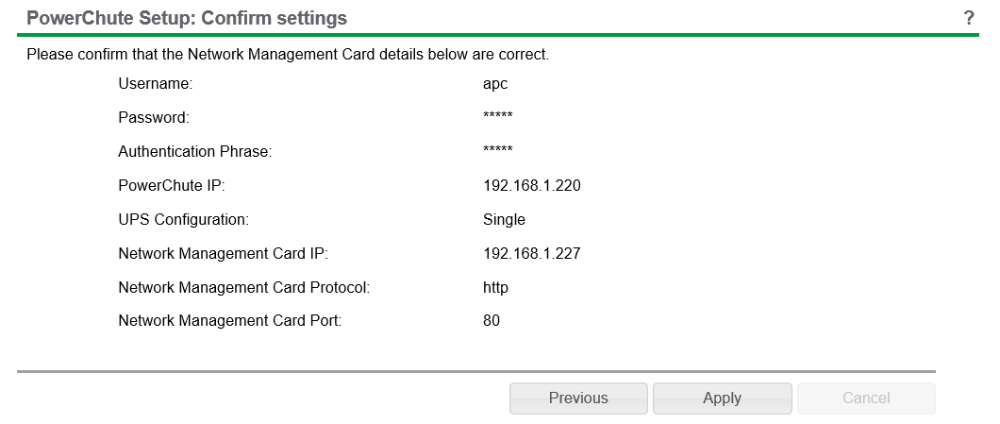Screen dimensions: 1000x424
Task: Click the confirmation instruction sentence
Action: 288,52
